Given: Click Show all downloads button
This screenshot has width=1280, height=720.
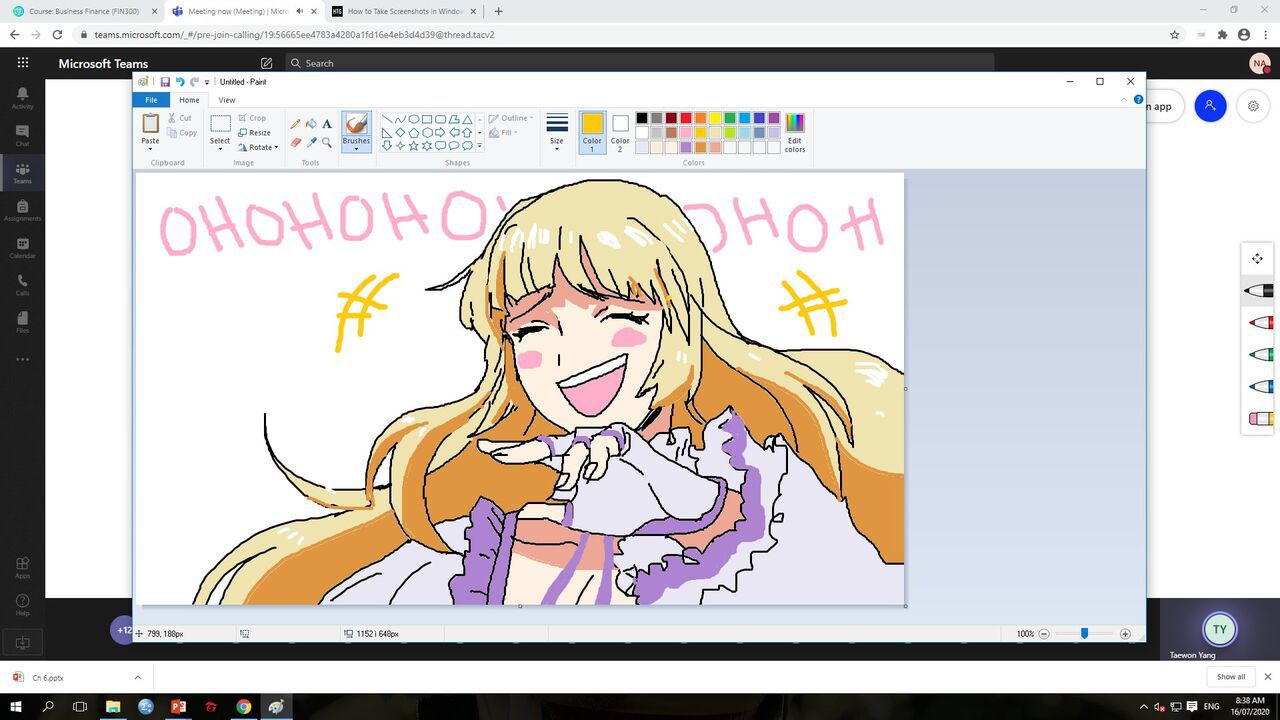Looking at the screenshot, I should click(x=1231, y=677).
